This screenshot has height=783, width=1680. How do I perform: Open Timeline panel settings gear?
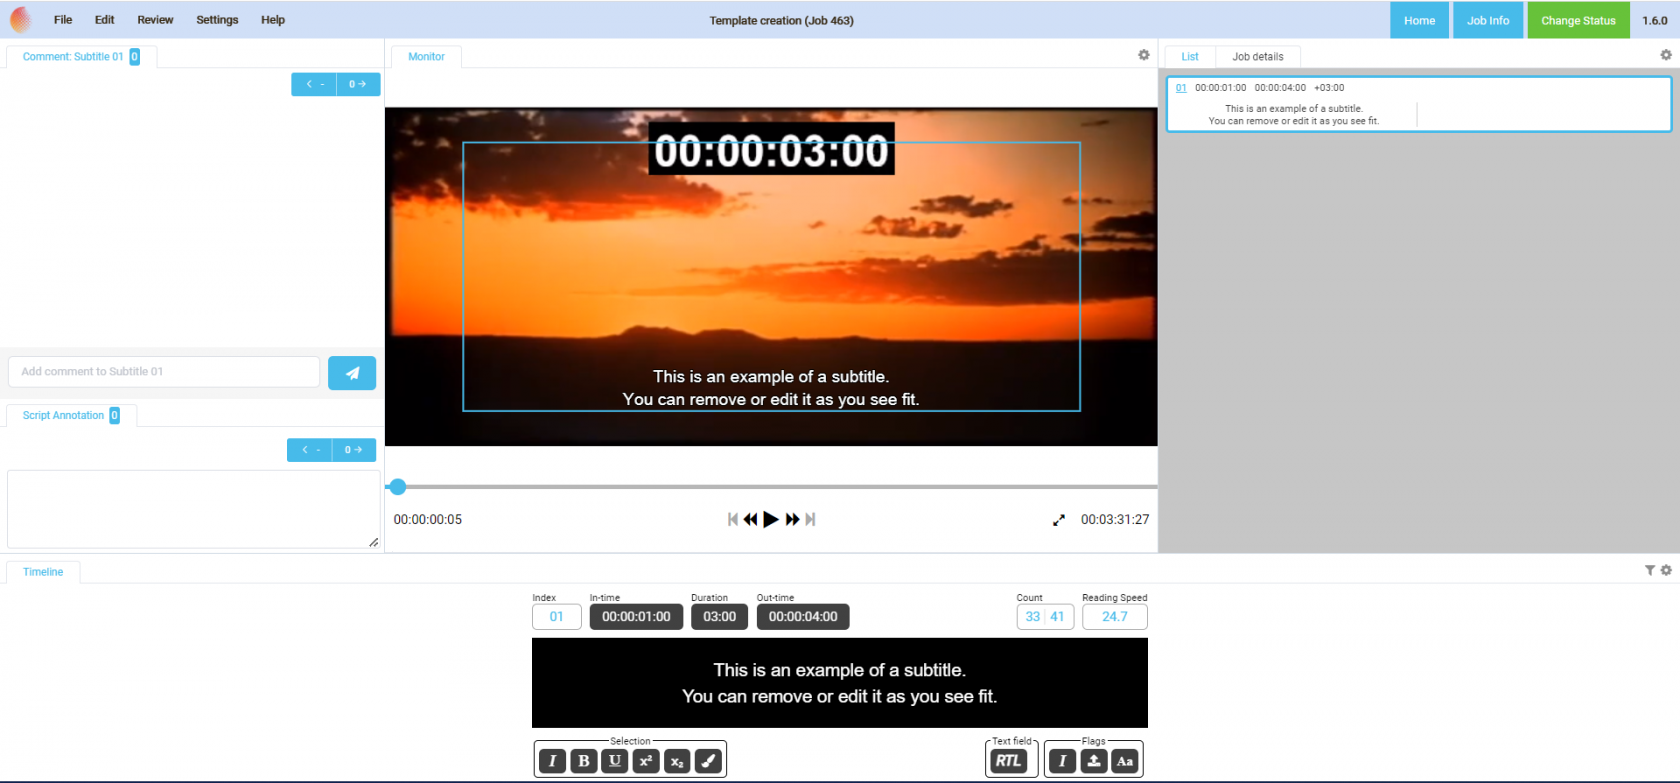pyautogui.click(x=1666, y=570)
